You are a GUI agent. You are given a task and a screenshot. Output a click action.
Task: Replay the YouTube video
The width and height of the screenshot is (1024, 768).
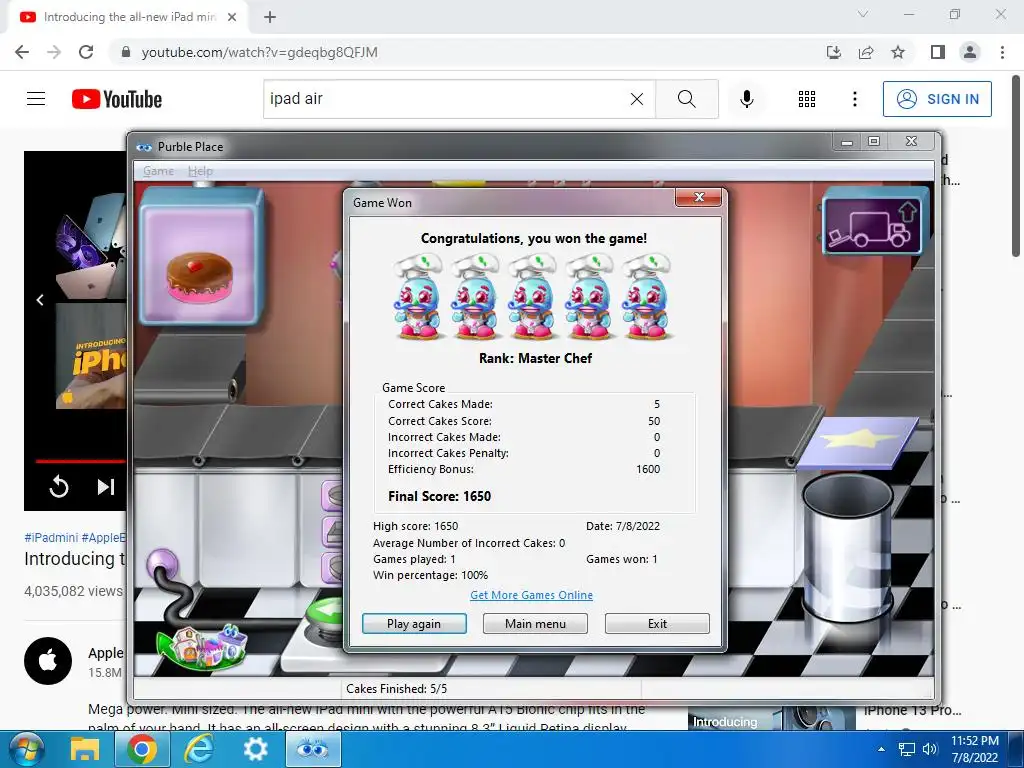[x=59, y=487]
